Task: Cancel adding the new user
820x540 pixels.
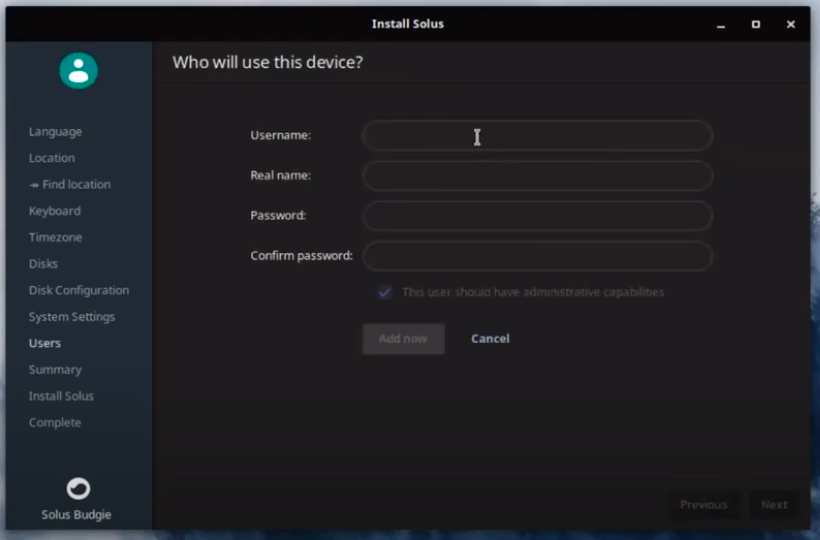Action: point(490,339)
